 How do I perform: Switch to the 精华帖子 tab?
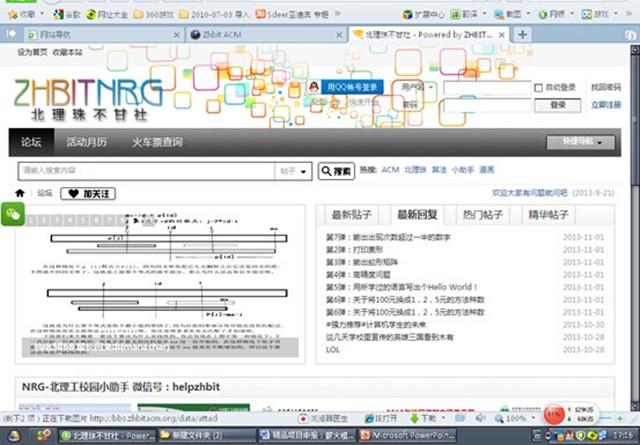pos(548,215)
